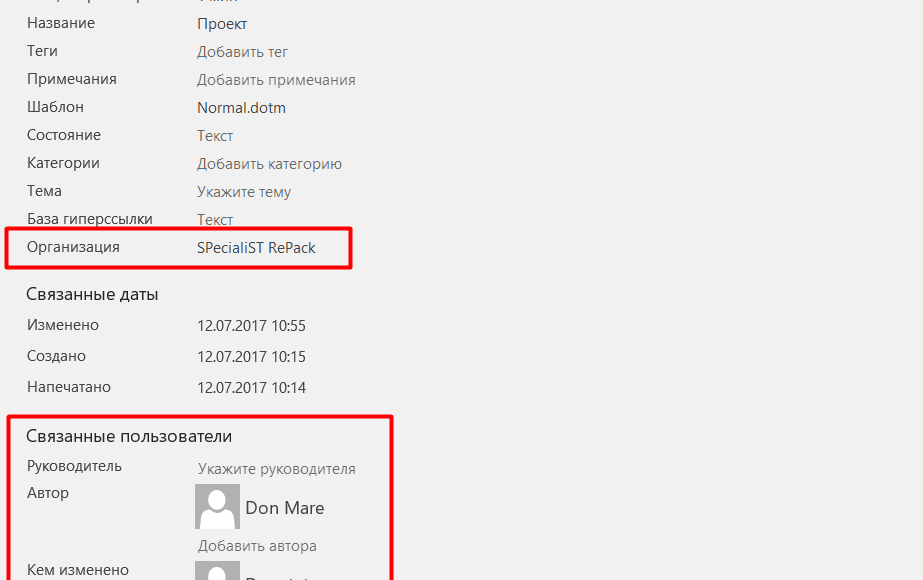Edit the База гиперссылки Текст field

click(215, 220)
